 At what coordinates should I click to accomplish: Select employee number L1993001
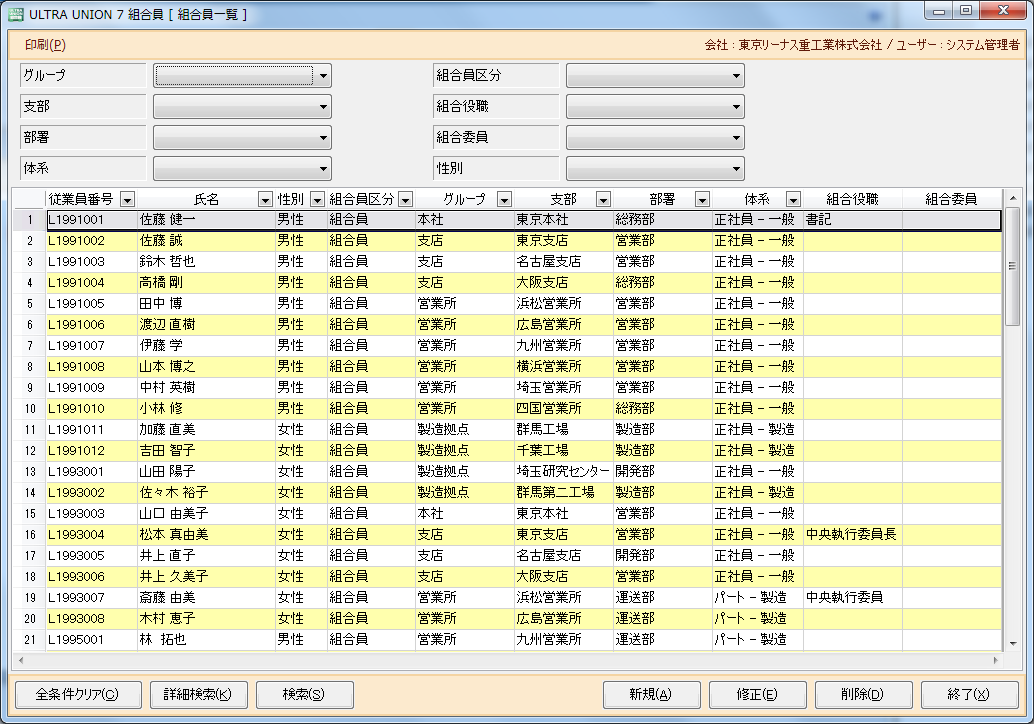click(92, 472)
